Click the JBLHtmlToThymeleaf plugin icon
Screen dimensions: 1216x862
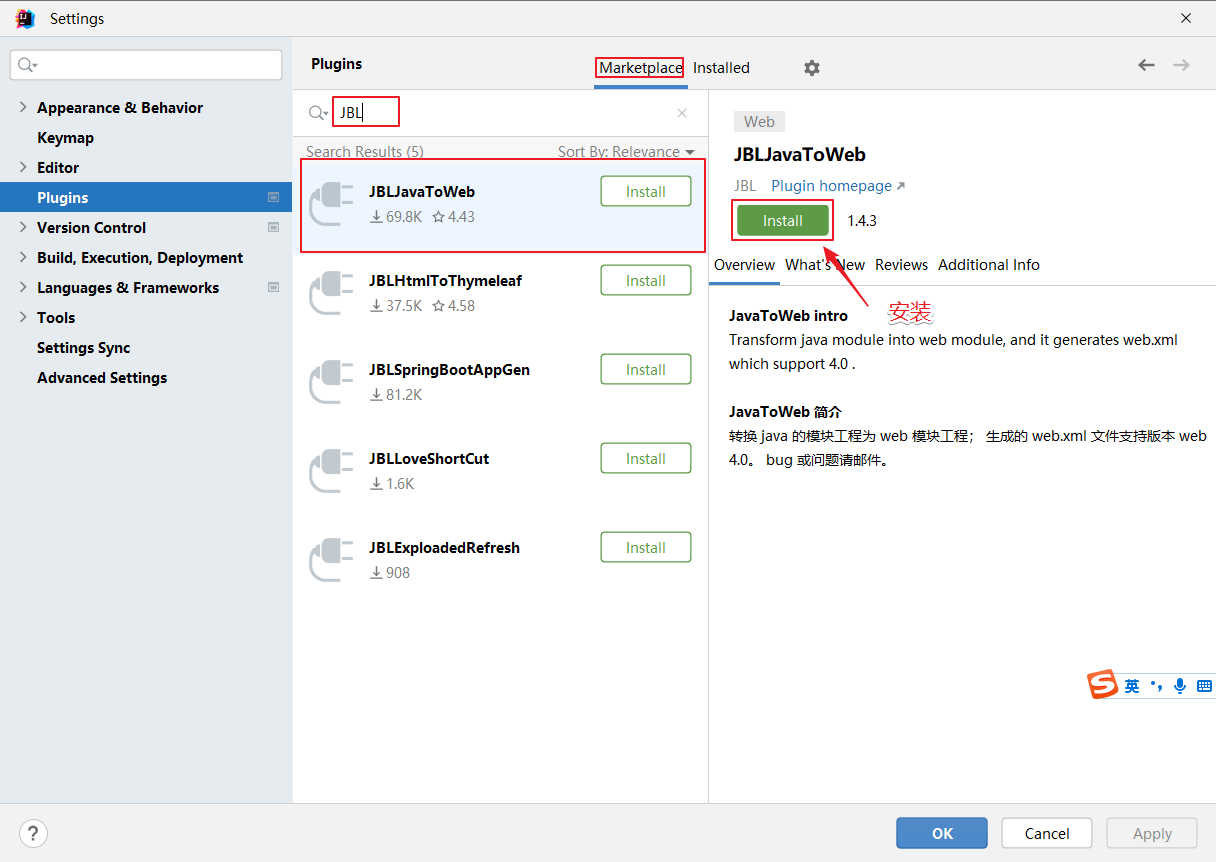point(331,294)
